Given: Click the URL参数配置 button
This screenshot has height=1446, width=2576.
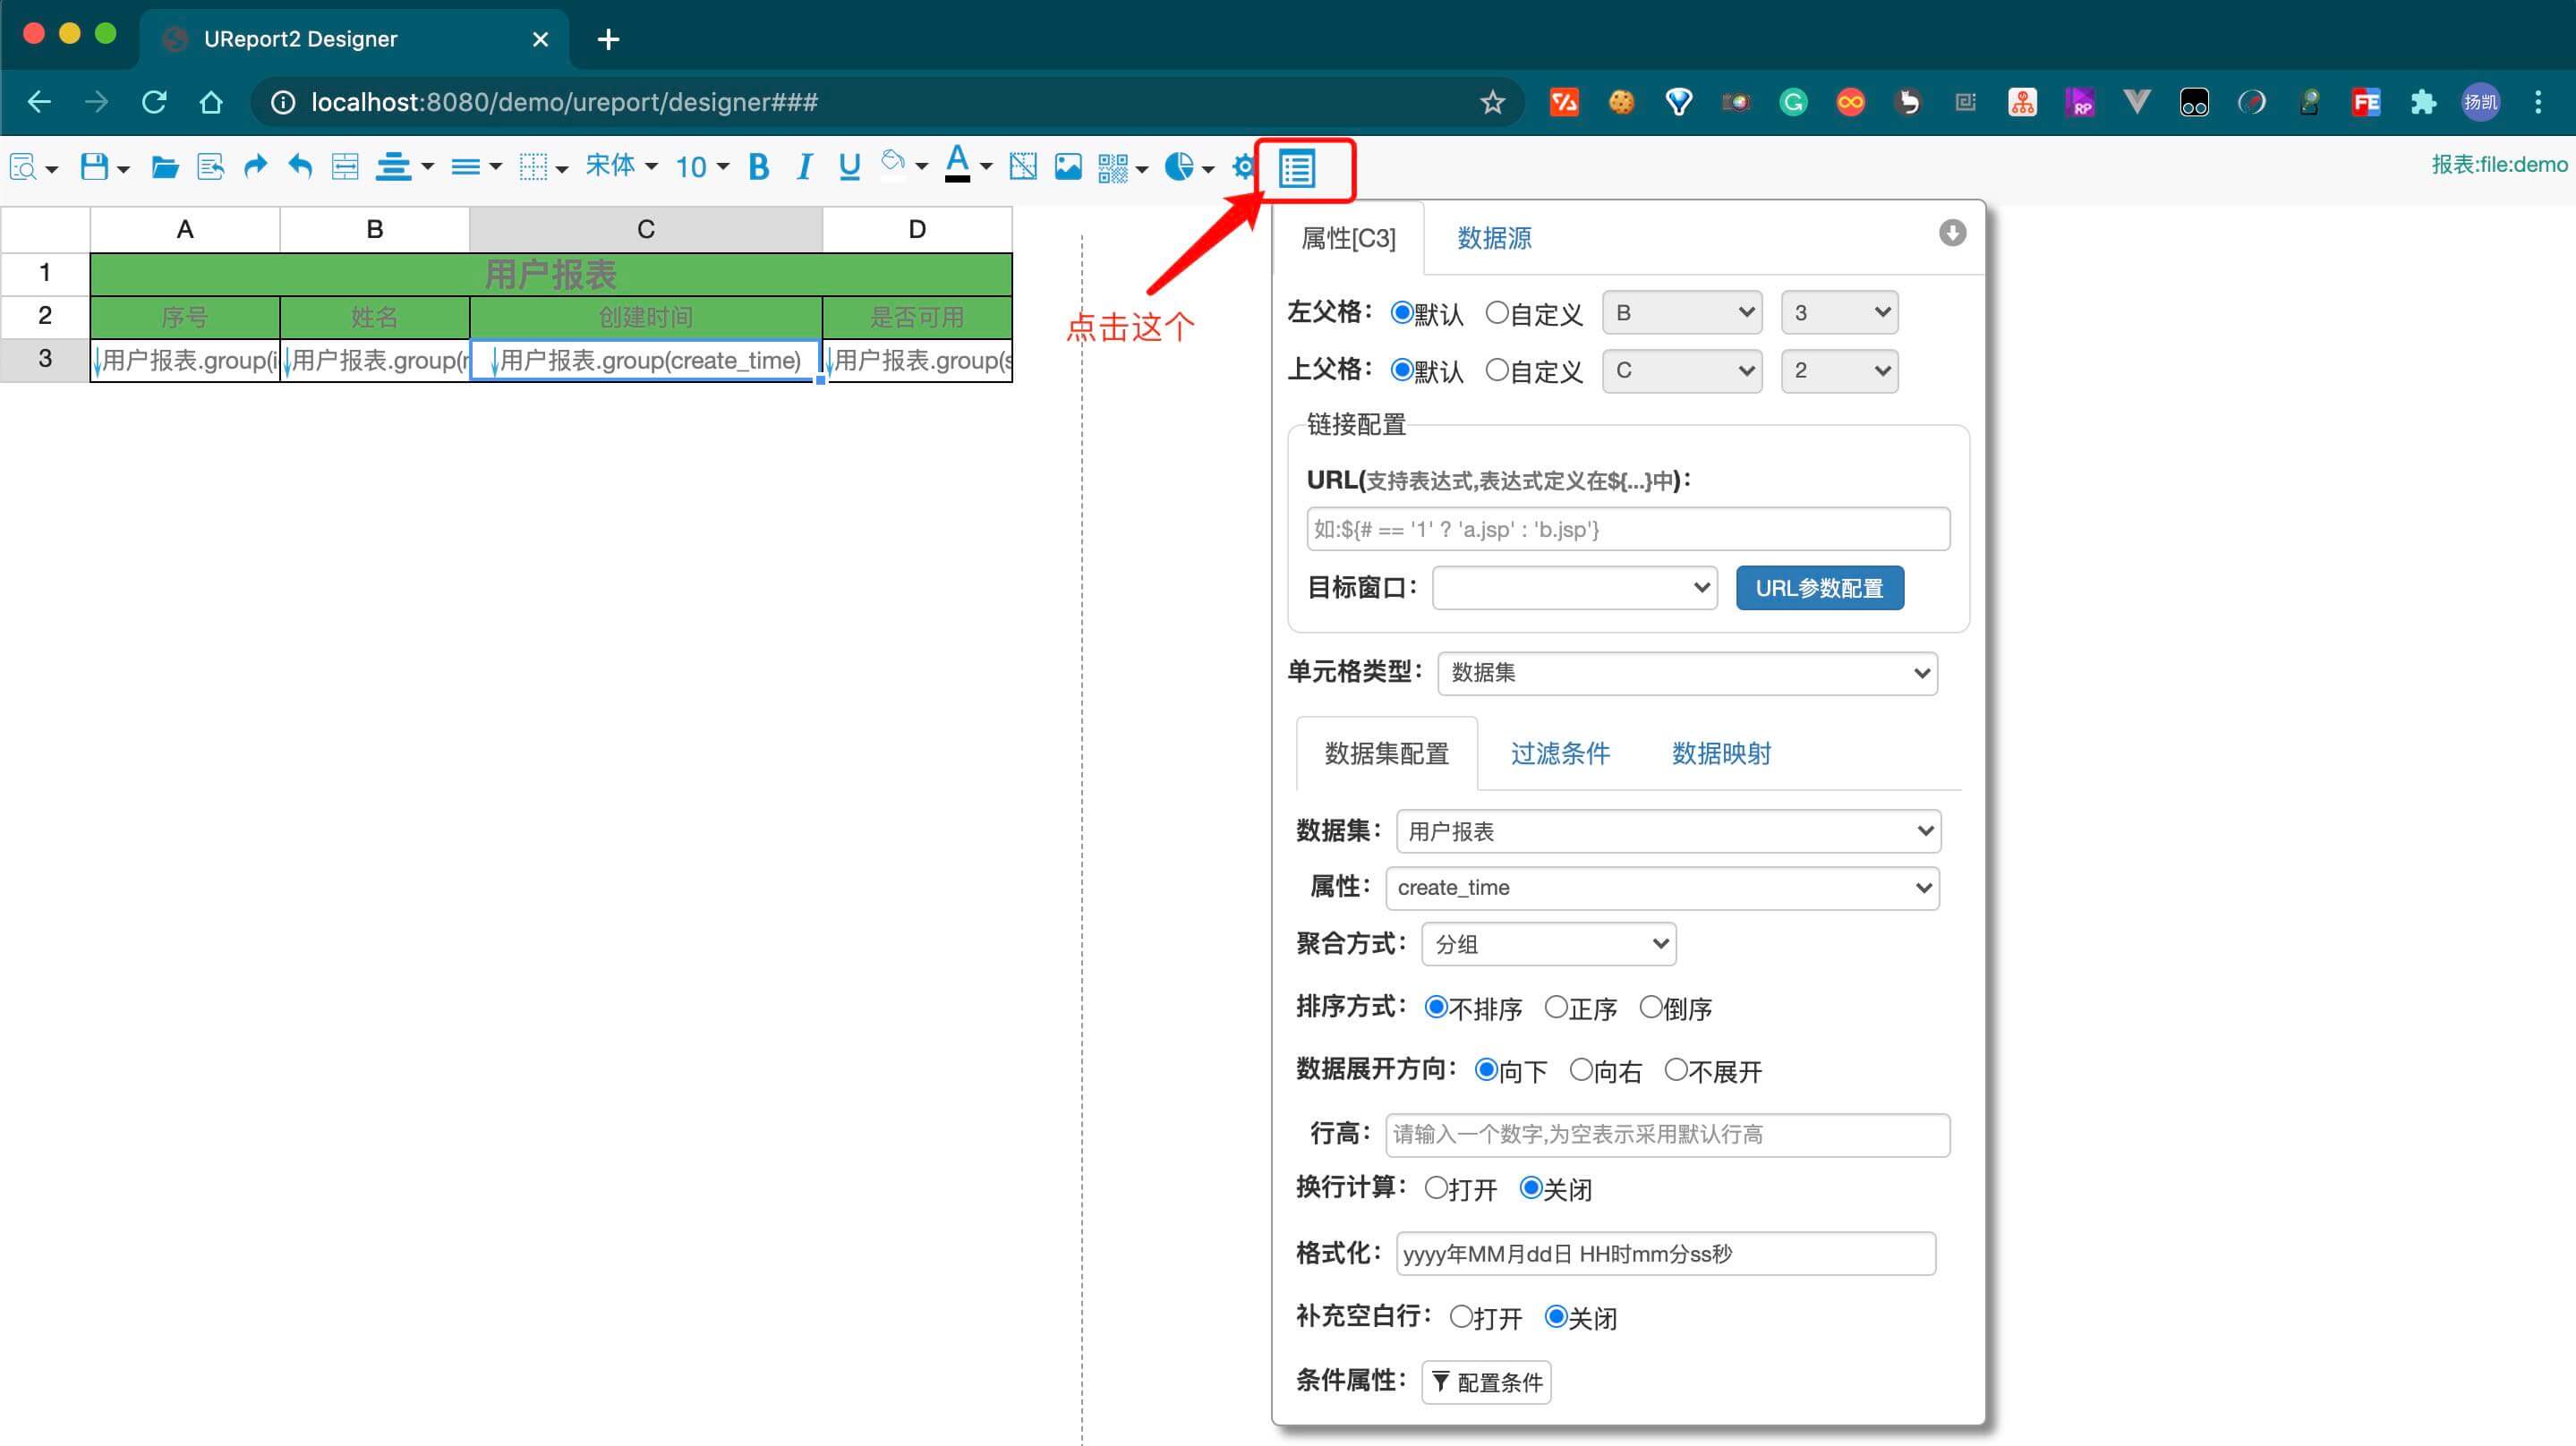Looking at the screenshot, I should pos(1819,588).
